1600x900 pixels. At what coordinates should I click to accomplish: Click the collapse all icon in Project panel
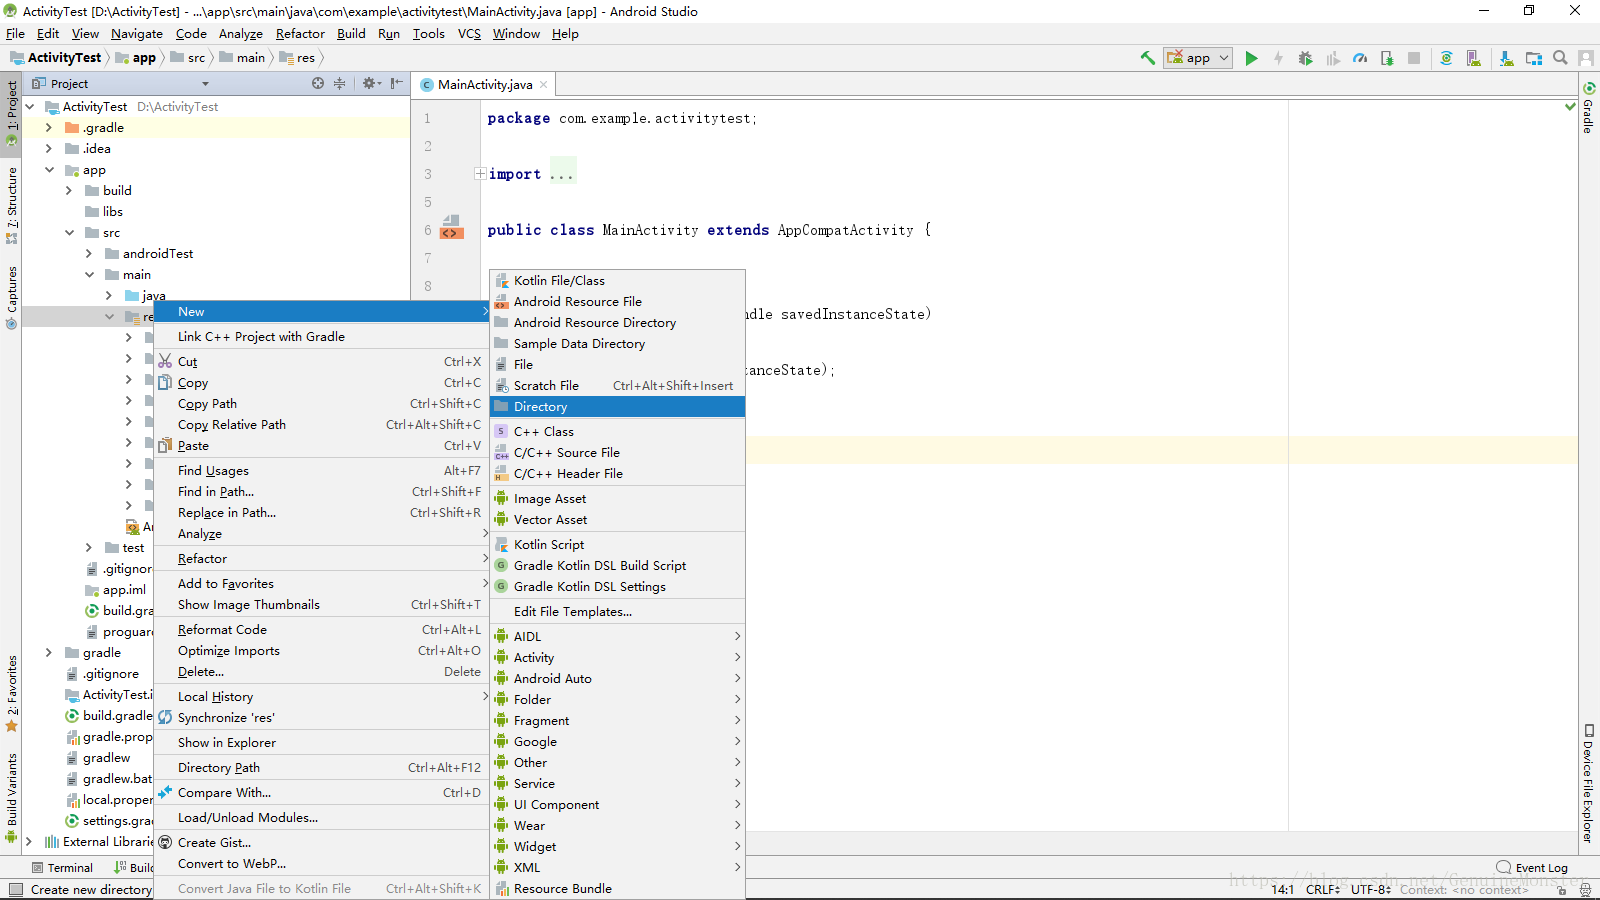339,83
